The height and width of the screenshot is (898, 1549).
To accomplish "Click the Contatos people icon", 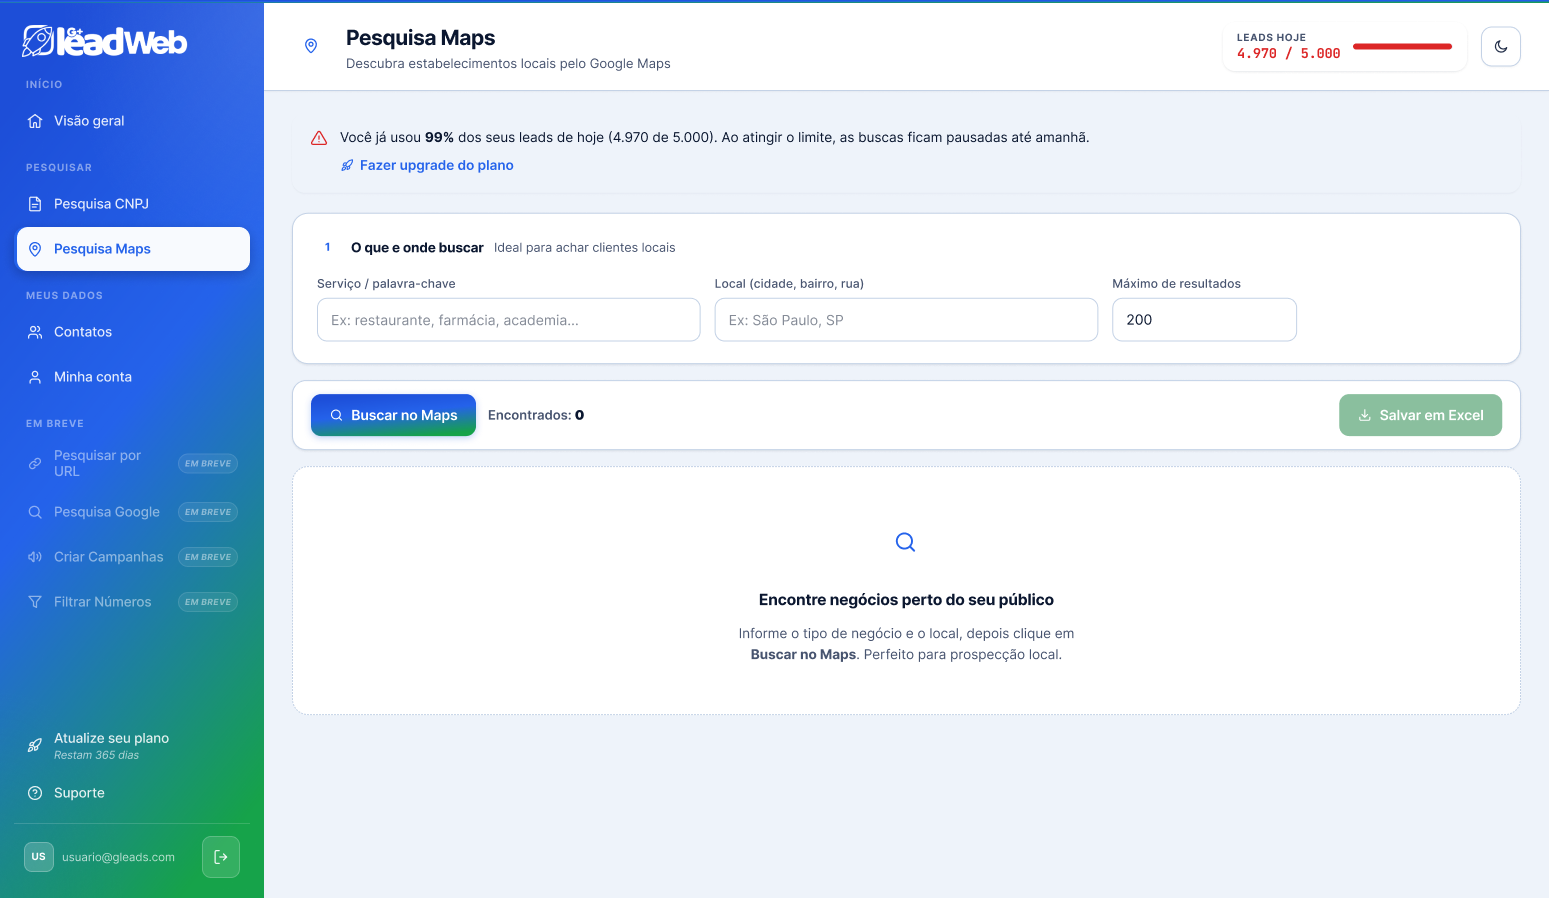I will 35,332.
